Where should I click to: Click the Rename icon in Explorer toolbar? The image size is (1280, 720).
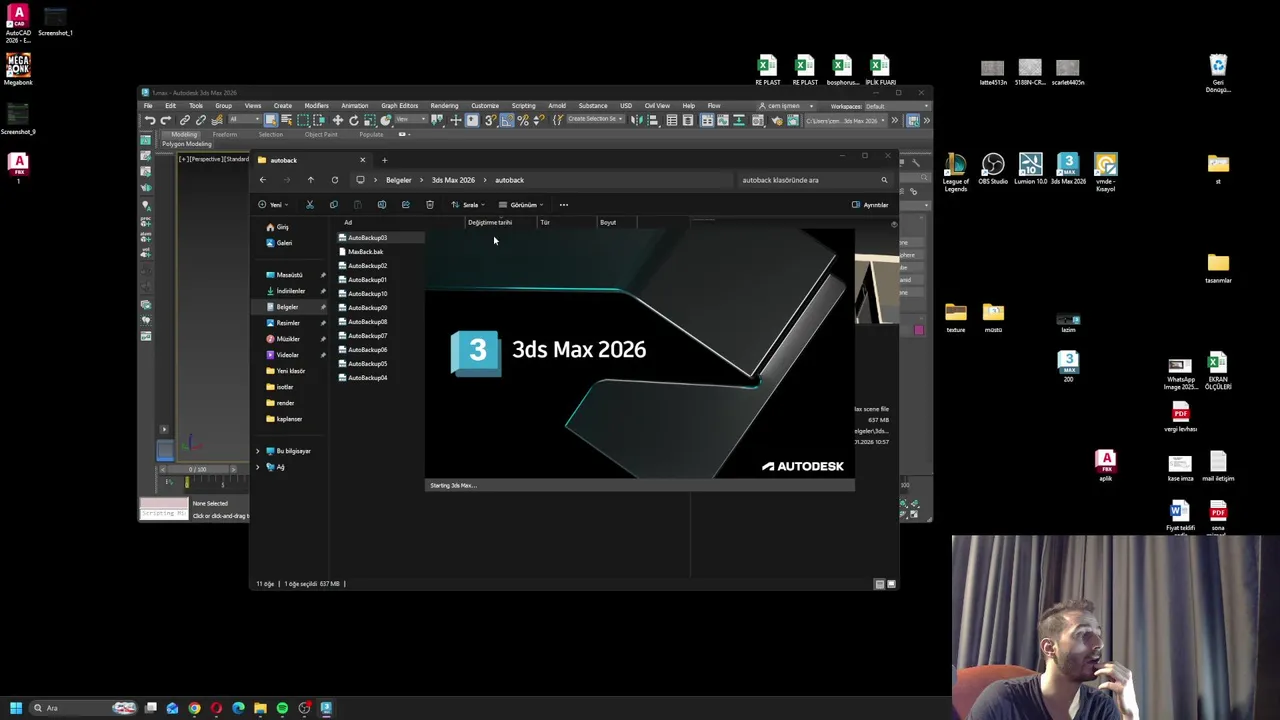click(x=382, y=205)
